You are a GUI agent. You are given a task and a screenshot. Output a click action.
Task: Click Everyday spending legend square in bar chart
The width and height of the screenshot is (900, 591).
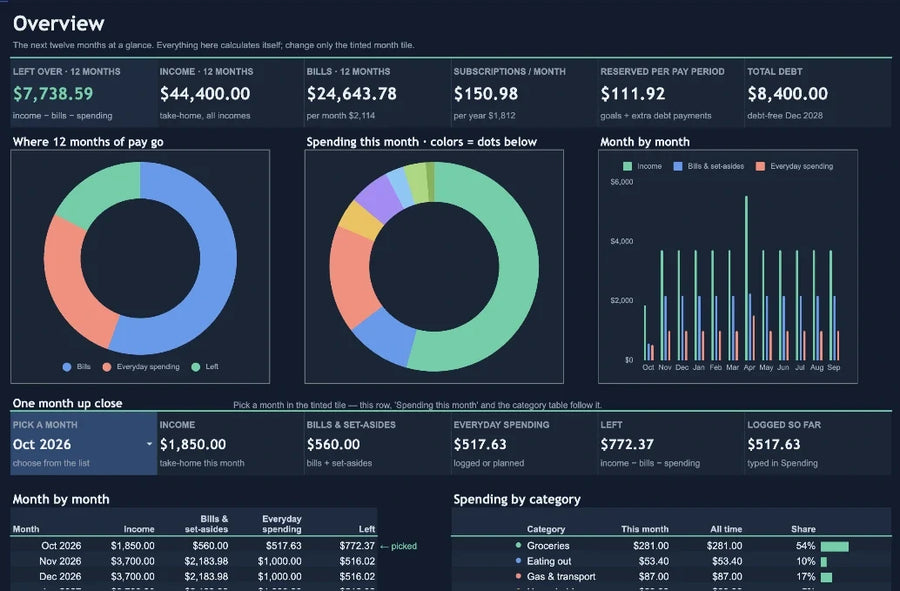point(761,166)
